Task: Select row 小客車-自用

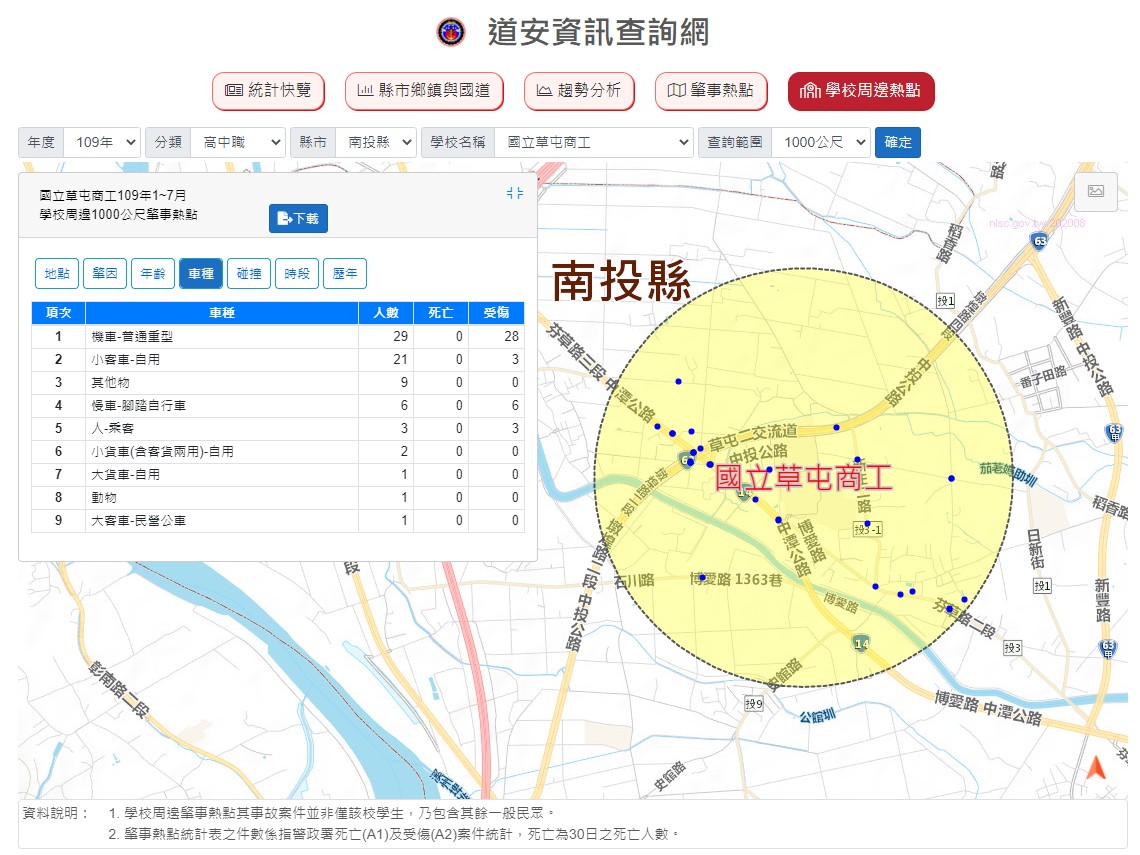Action: point(278,359)
